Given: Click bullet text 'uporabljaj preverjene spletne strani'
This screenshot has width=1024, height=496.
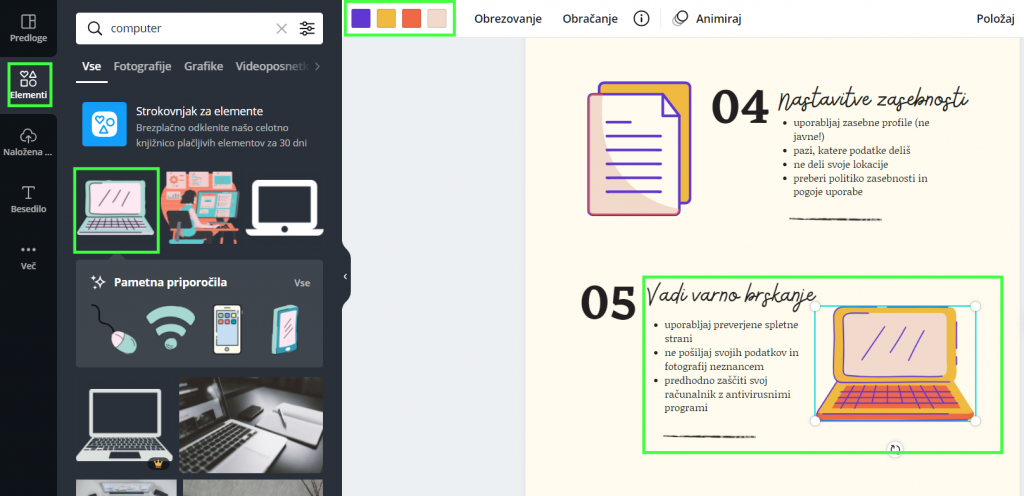Looking at the screenshot, I should click(731, 332).
